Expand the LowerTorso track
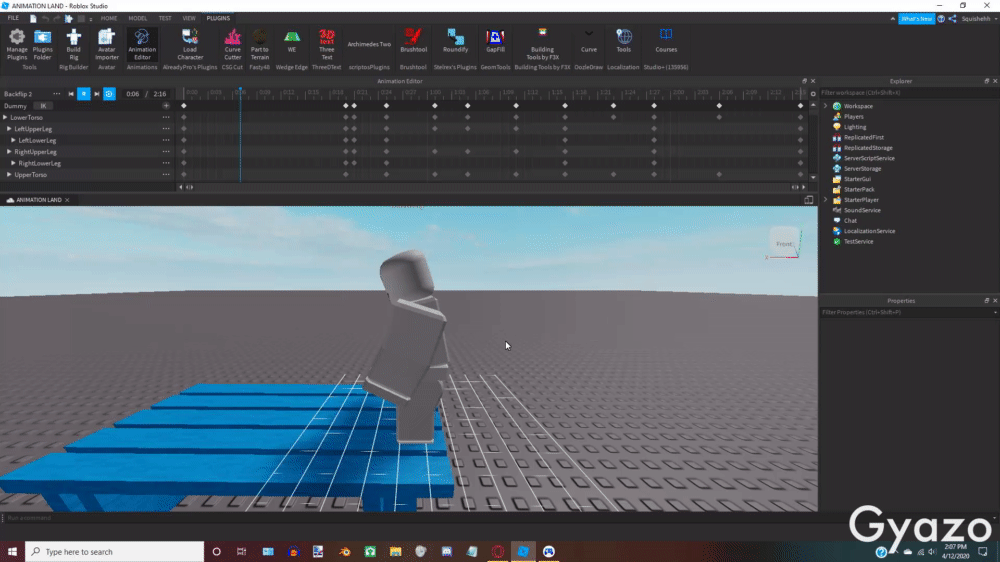Image resolution: width=1000 pixels, height=562 pixels. pos(5,117)
